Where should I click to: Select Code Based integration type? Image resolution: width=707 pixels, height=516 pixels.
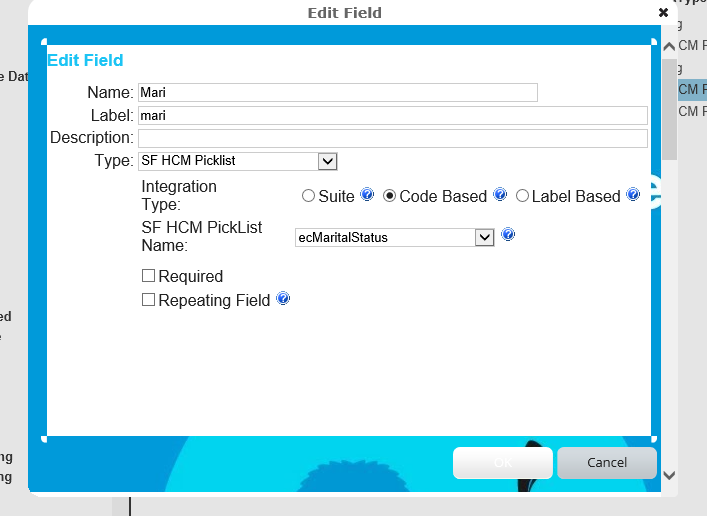click(389, 196)
